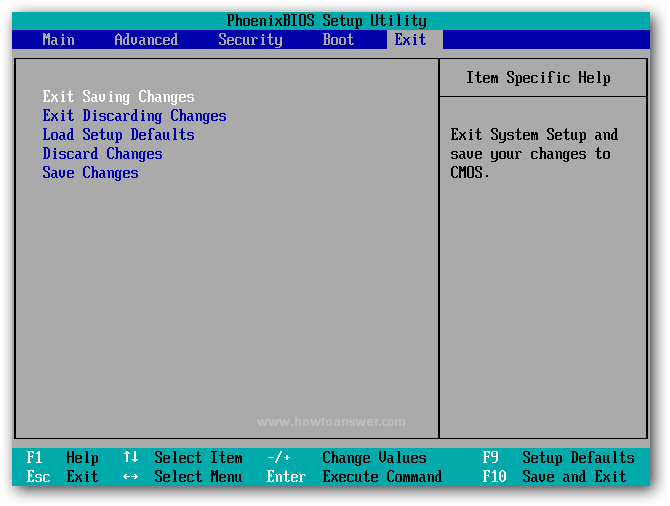The width and height of the screenshot is (670, 506).
Task: Click the active Exit tab
Action: [410, 40]
